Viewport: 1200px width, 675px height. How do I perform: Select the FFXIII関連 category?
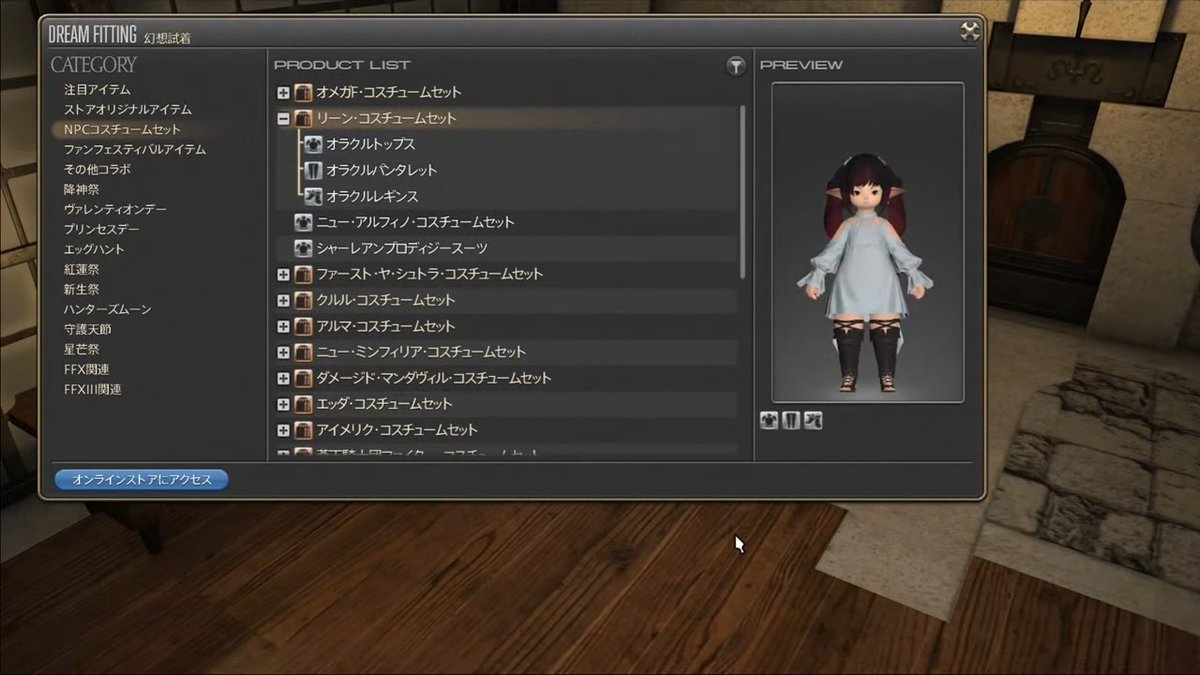pos(92,390)
